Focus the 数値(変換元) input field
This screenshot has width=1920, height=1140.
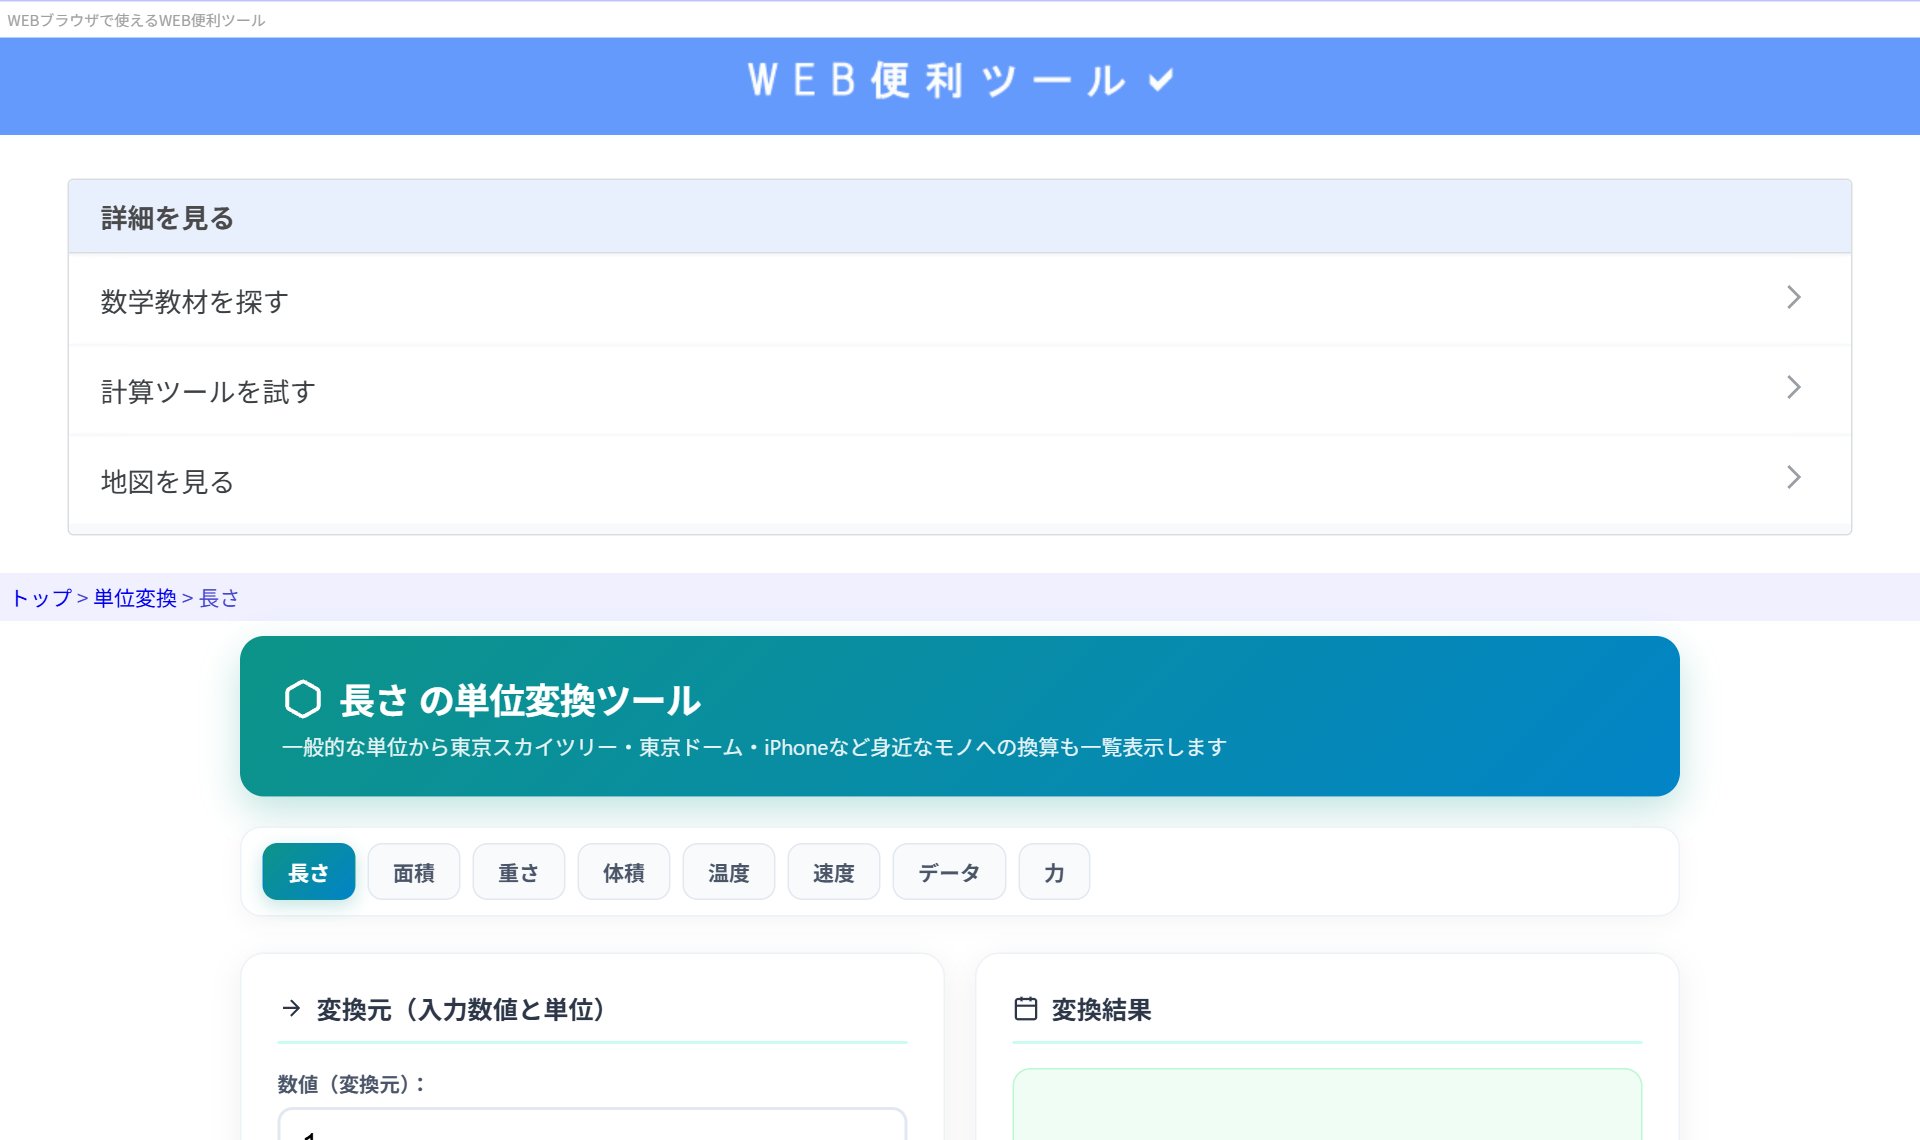592,1124
